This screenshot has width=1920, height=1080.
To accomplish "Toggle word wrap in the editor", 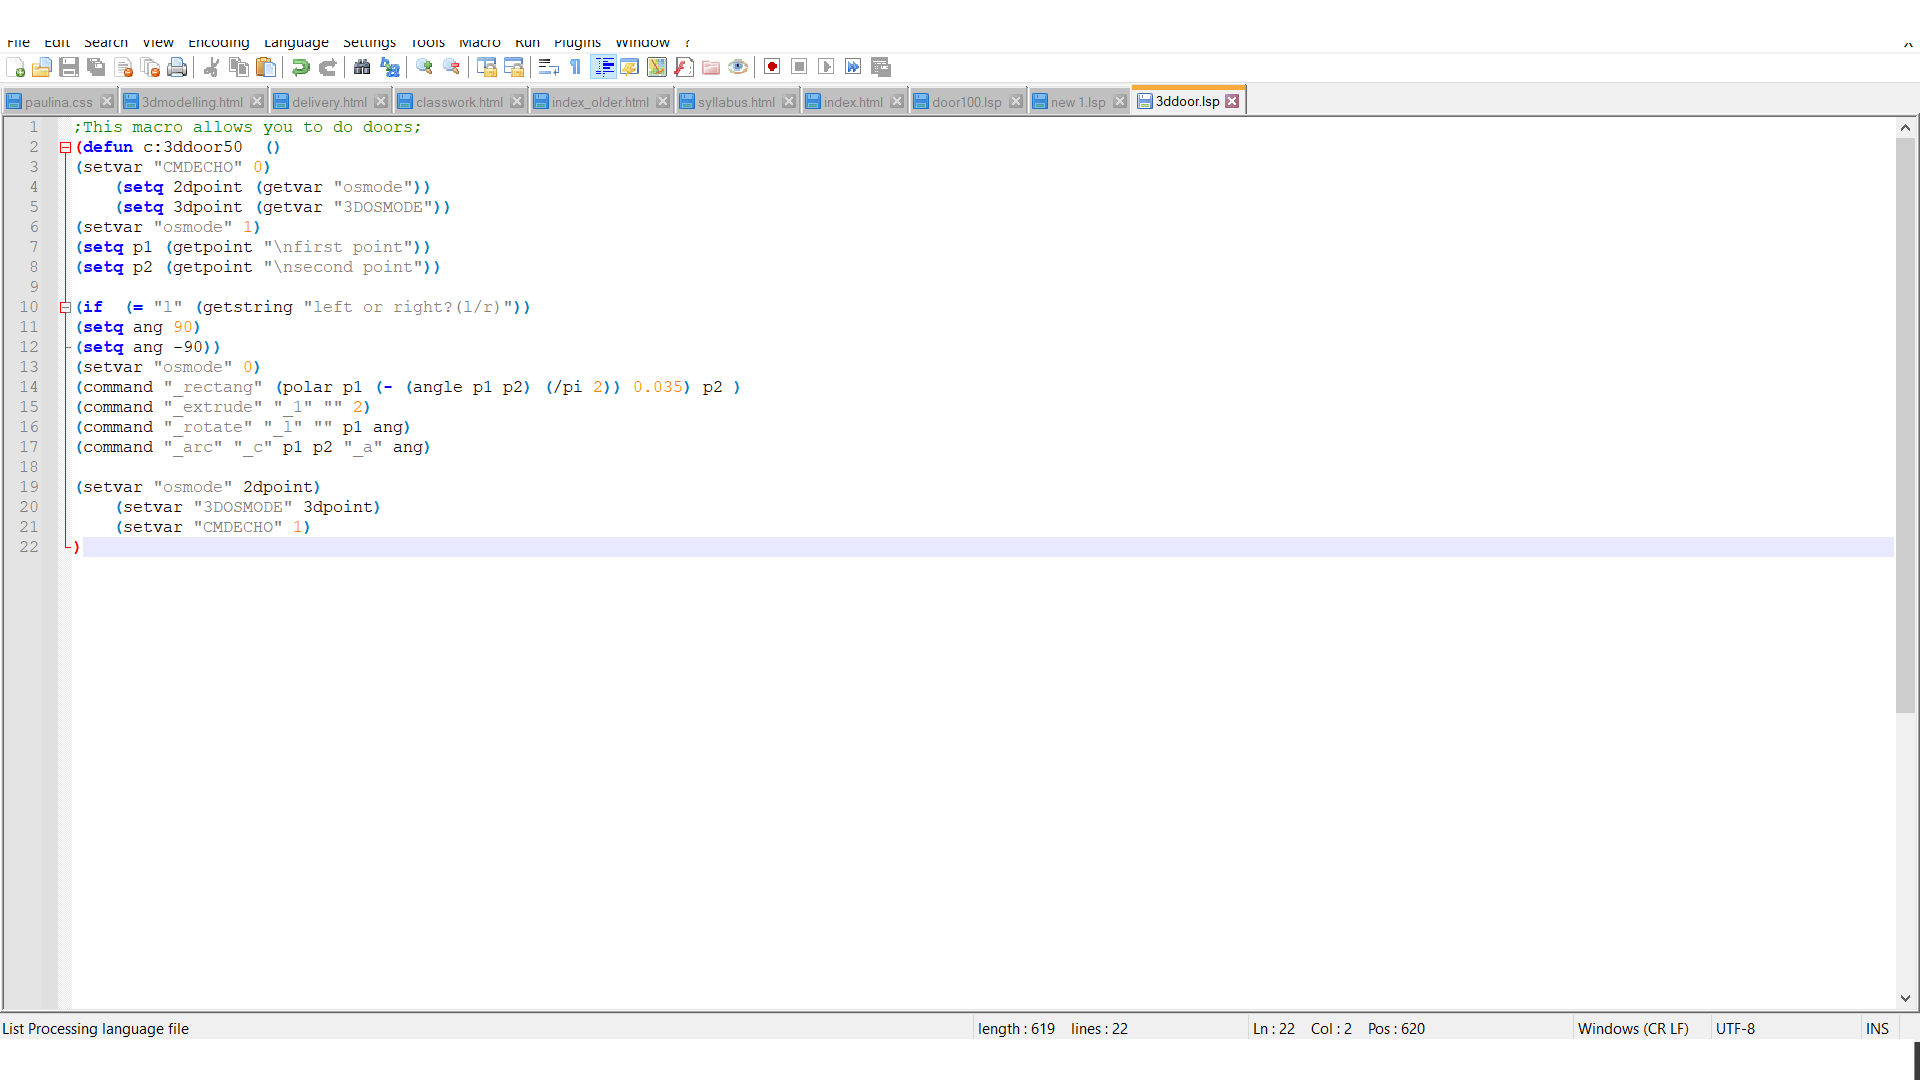I will coord(548,67).
